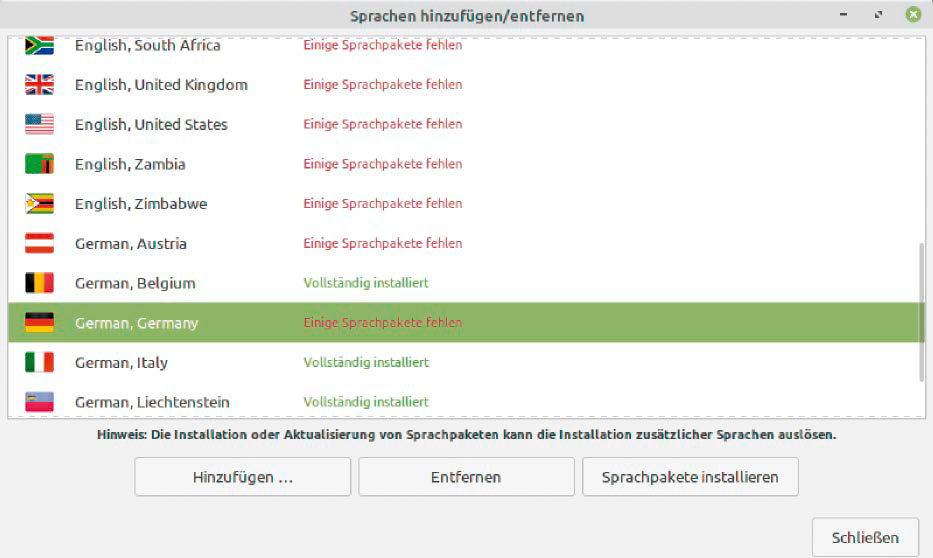Click the Entfernen button
Image resolution: width=933 pixels, height=558 pixels.
[466, 477]
